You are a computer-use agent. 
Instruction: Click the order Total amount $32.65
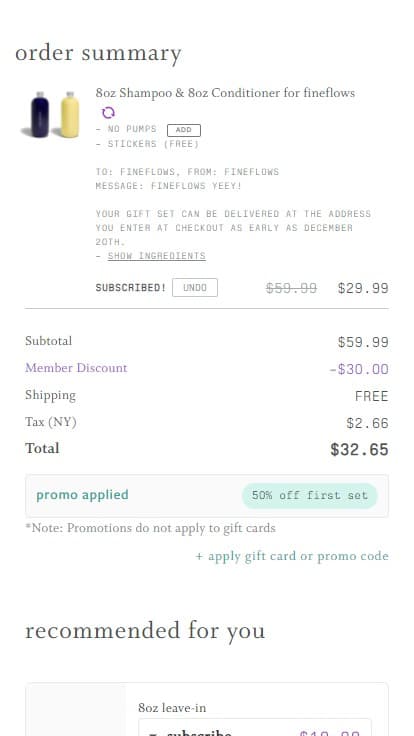(359, 450)
